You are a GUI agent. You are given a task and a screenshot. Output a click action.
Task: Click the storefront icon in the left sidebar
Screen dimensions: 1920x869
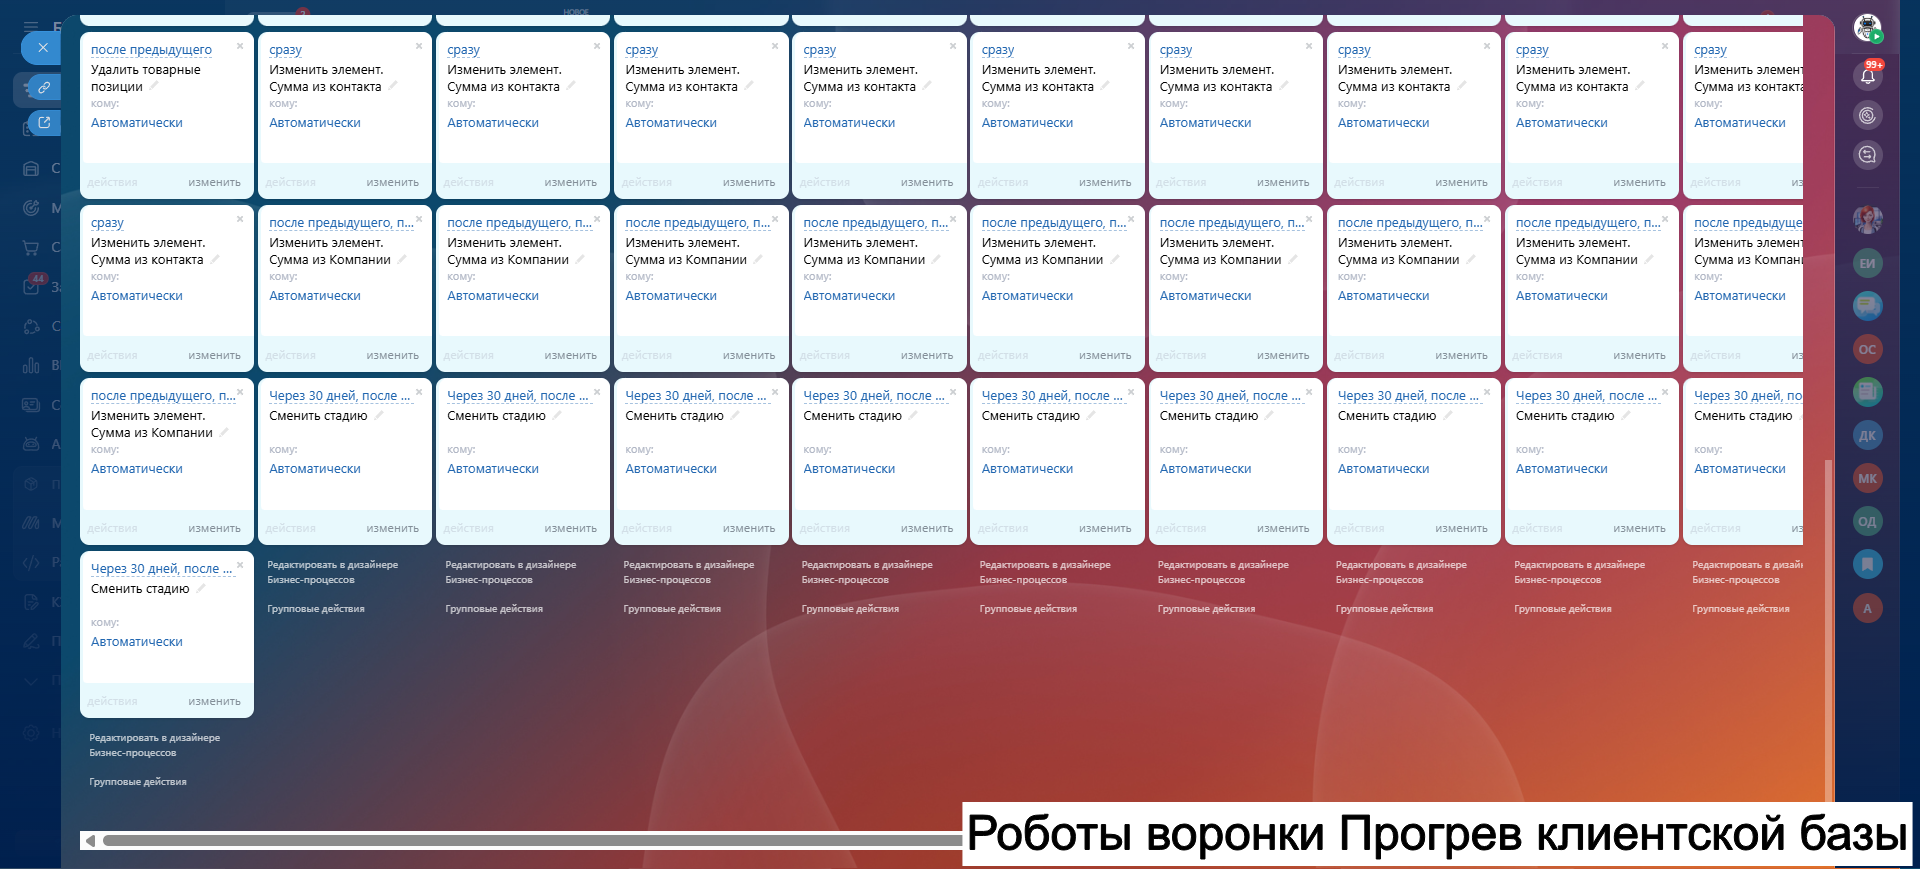click(31, 169)
